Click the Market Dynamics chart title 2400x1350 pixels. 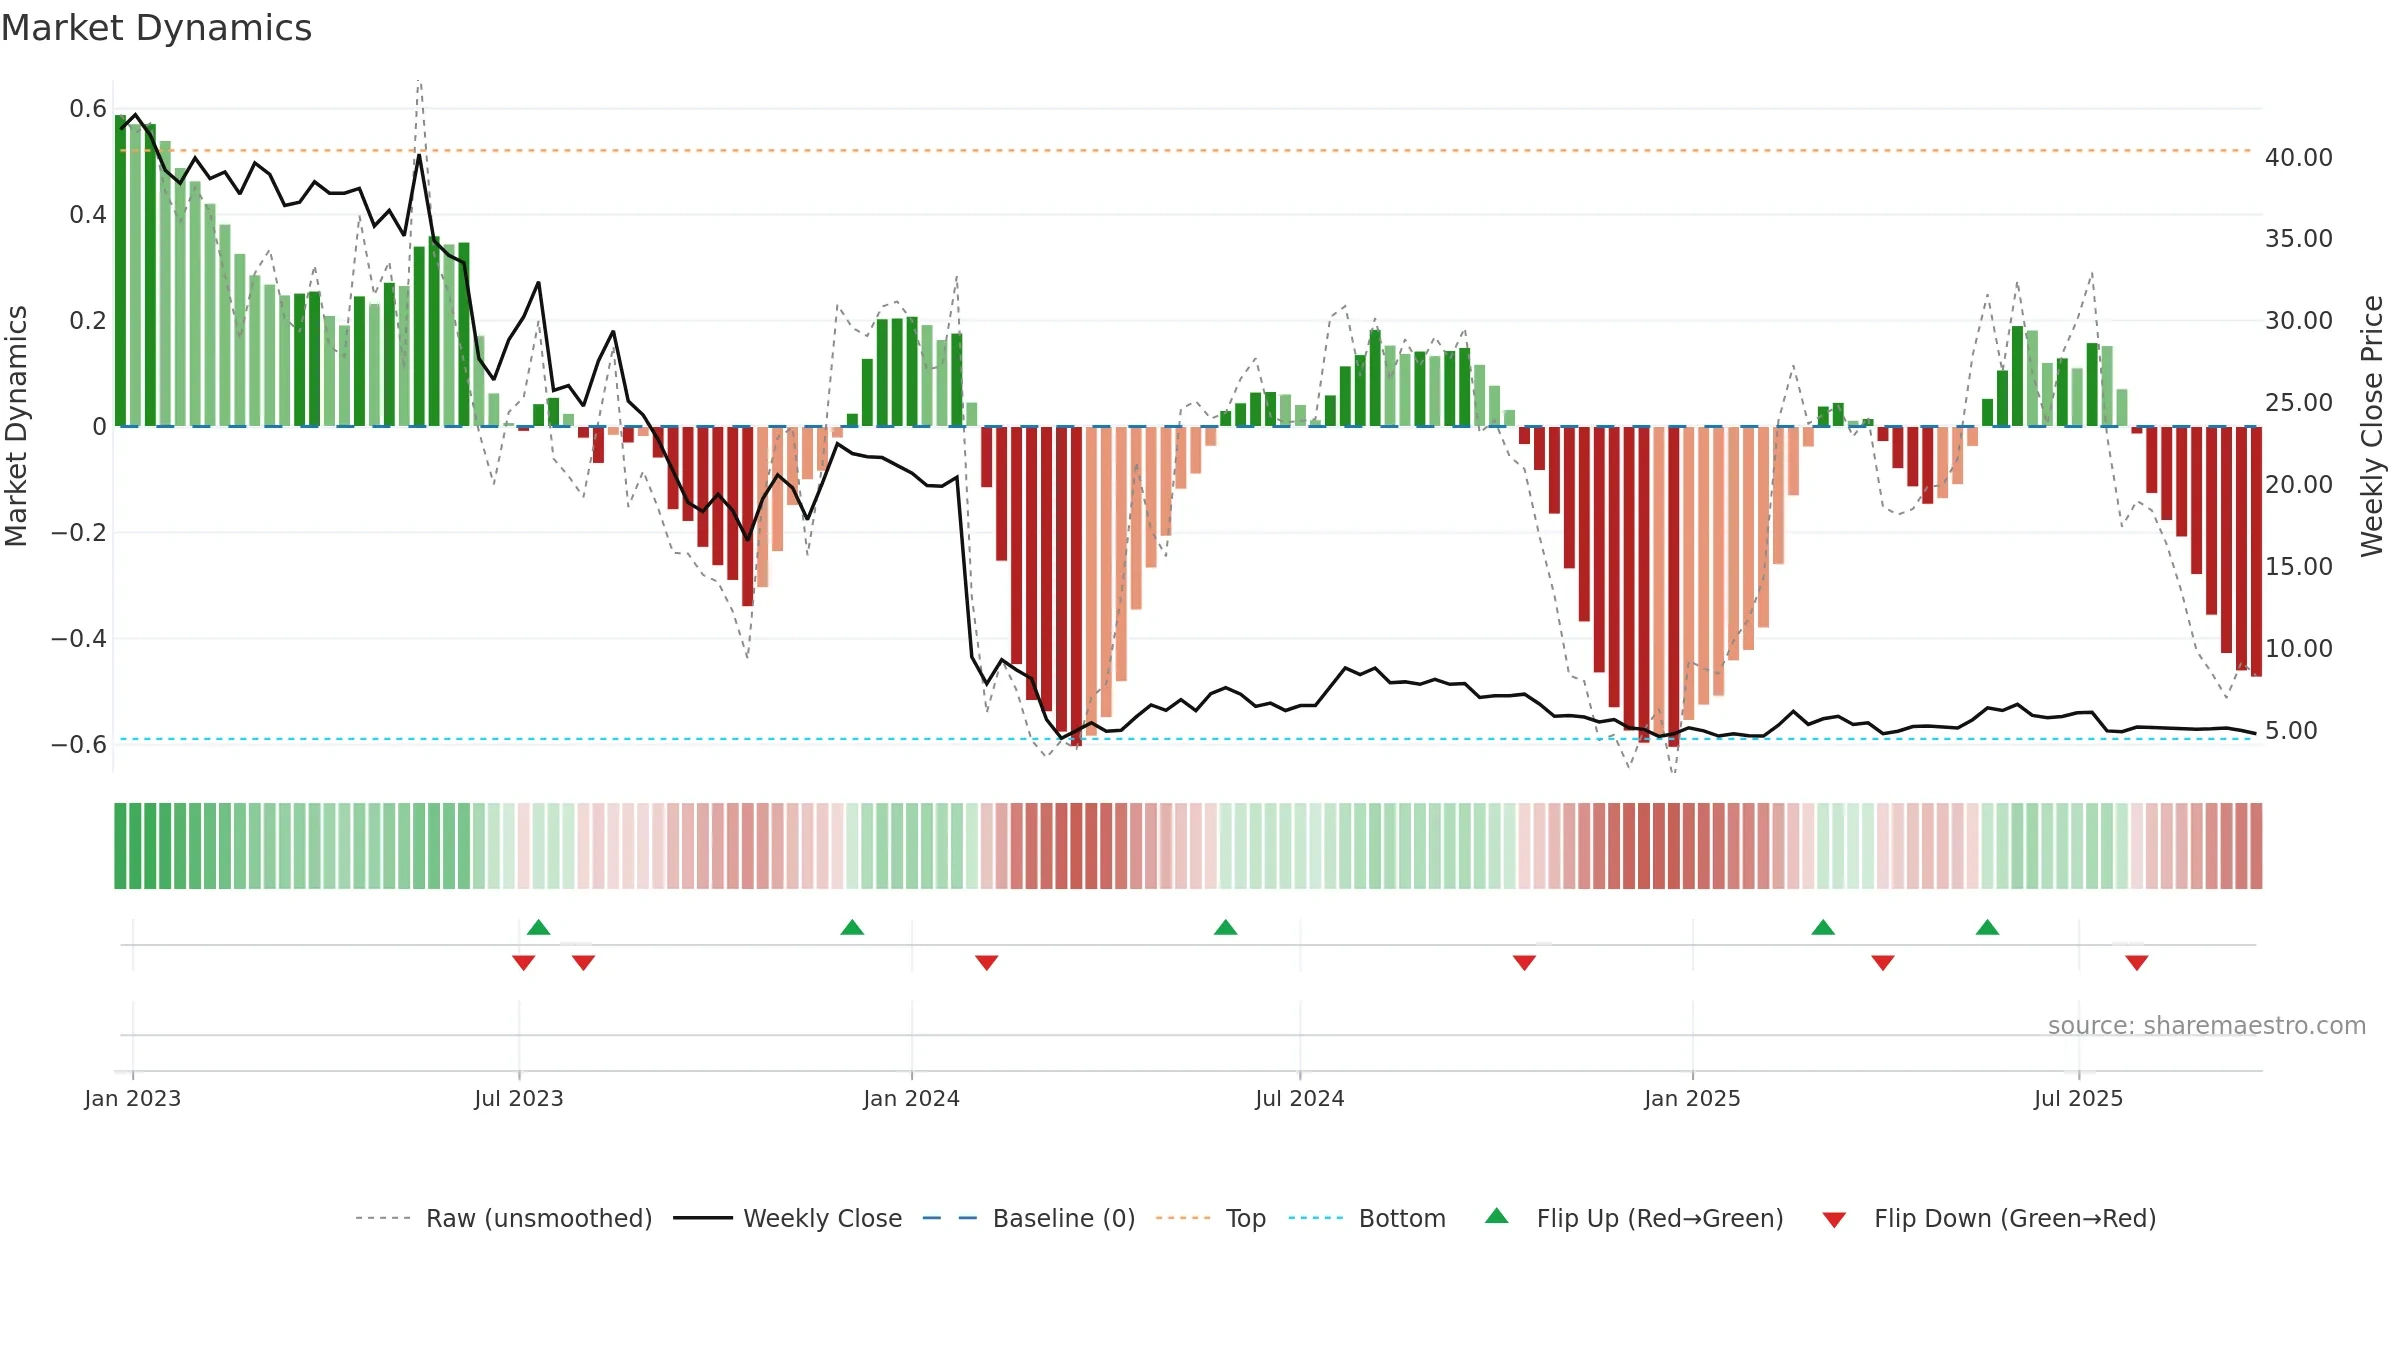coord(156,28)
